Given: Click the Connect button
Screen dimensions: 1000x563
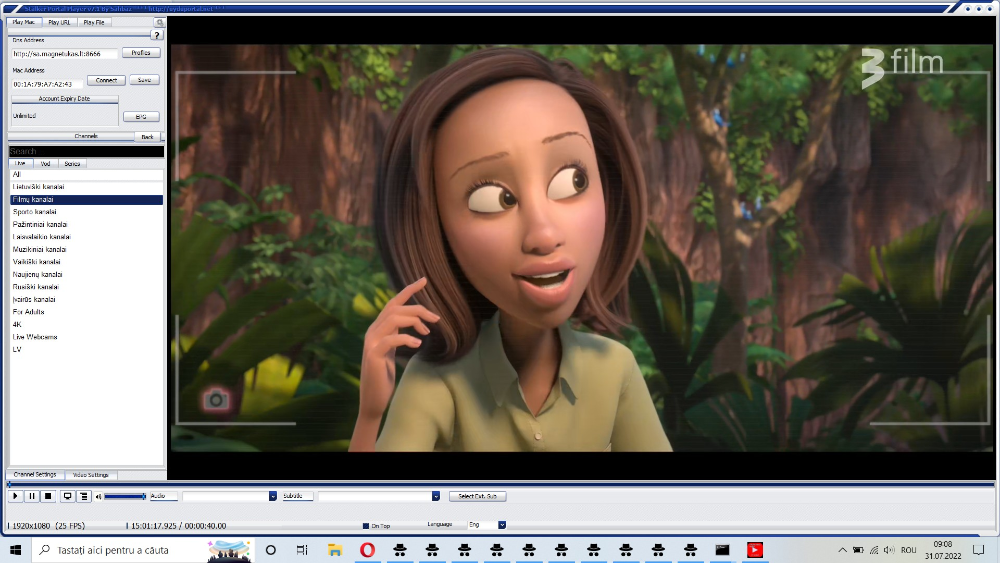Looking at the screenshot, I should pyautogui.click(x=106, y=80).
